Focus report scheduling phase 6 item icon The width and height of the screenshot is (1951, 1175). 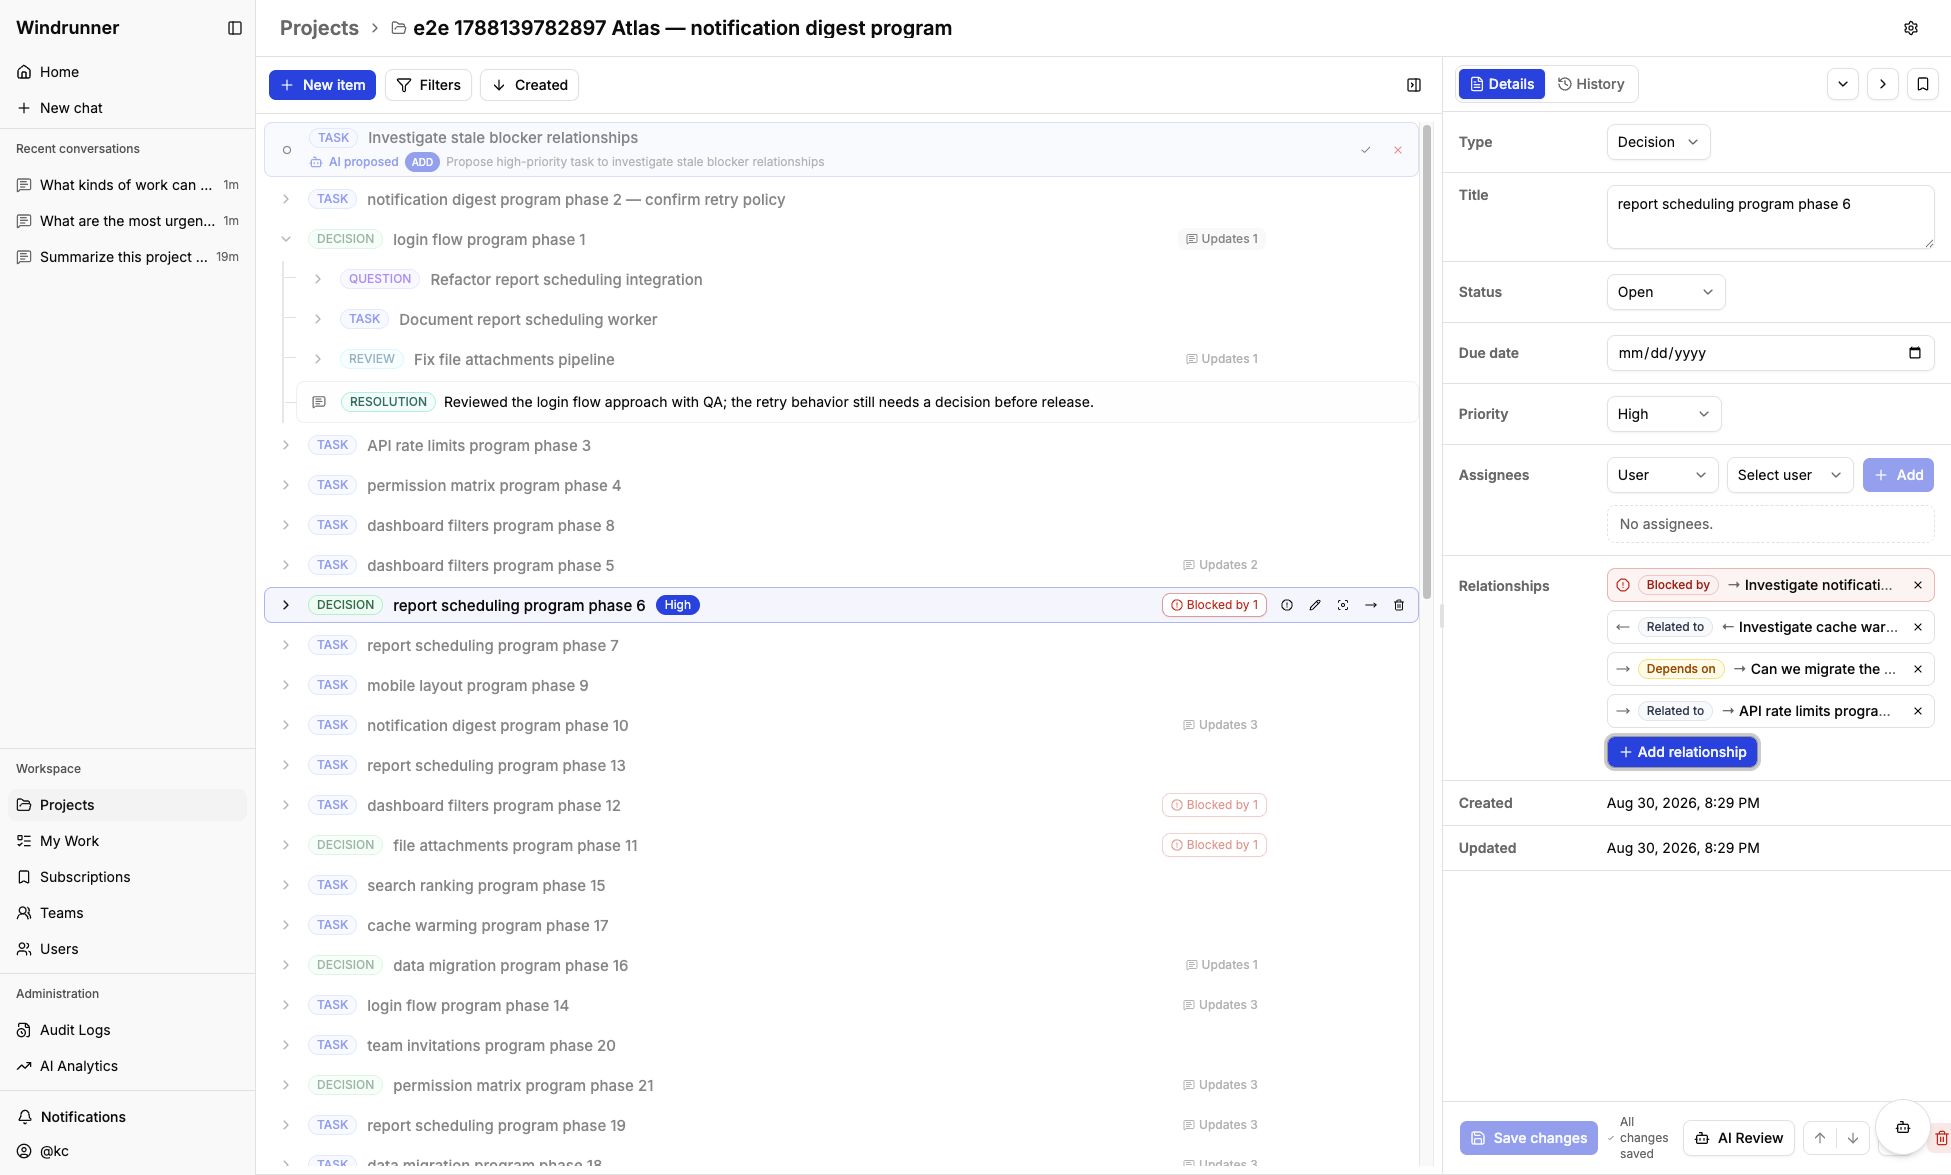point(1343,605)
